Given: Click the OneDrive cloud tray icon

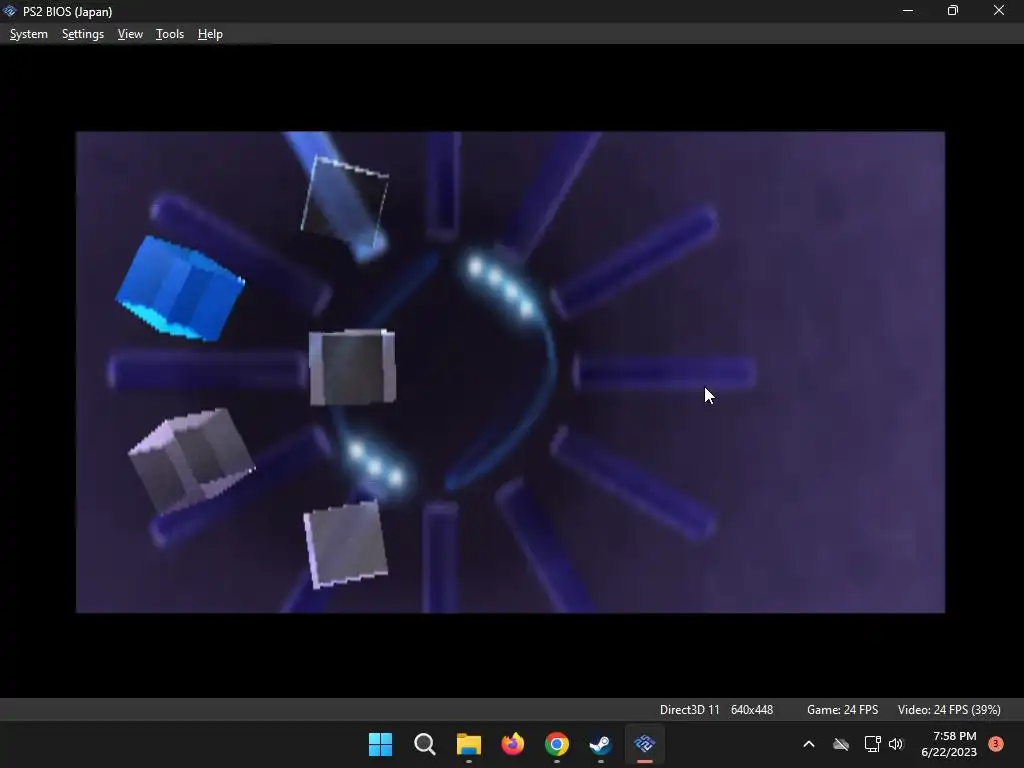Looking at the screenshot, I should [x=841, y=744].
